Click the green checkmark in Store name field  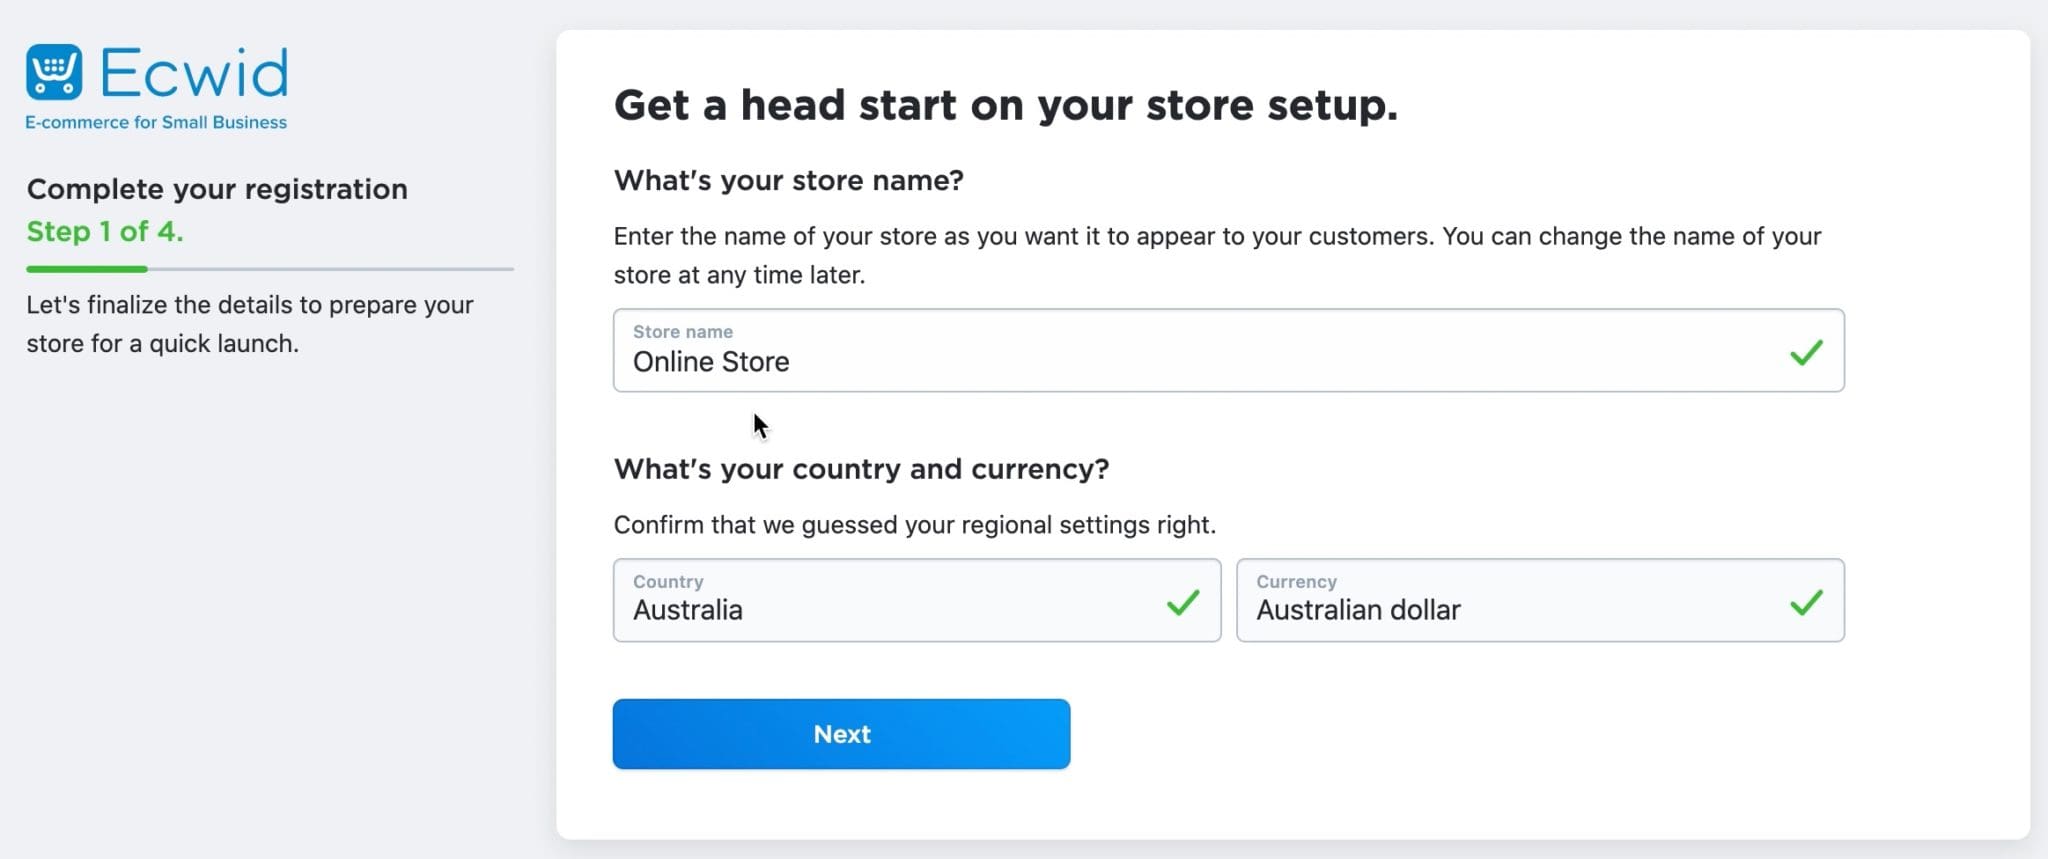(x=1806, y=352)
